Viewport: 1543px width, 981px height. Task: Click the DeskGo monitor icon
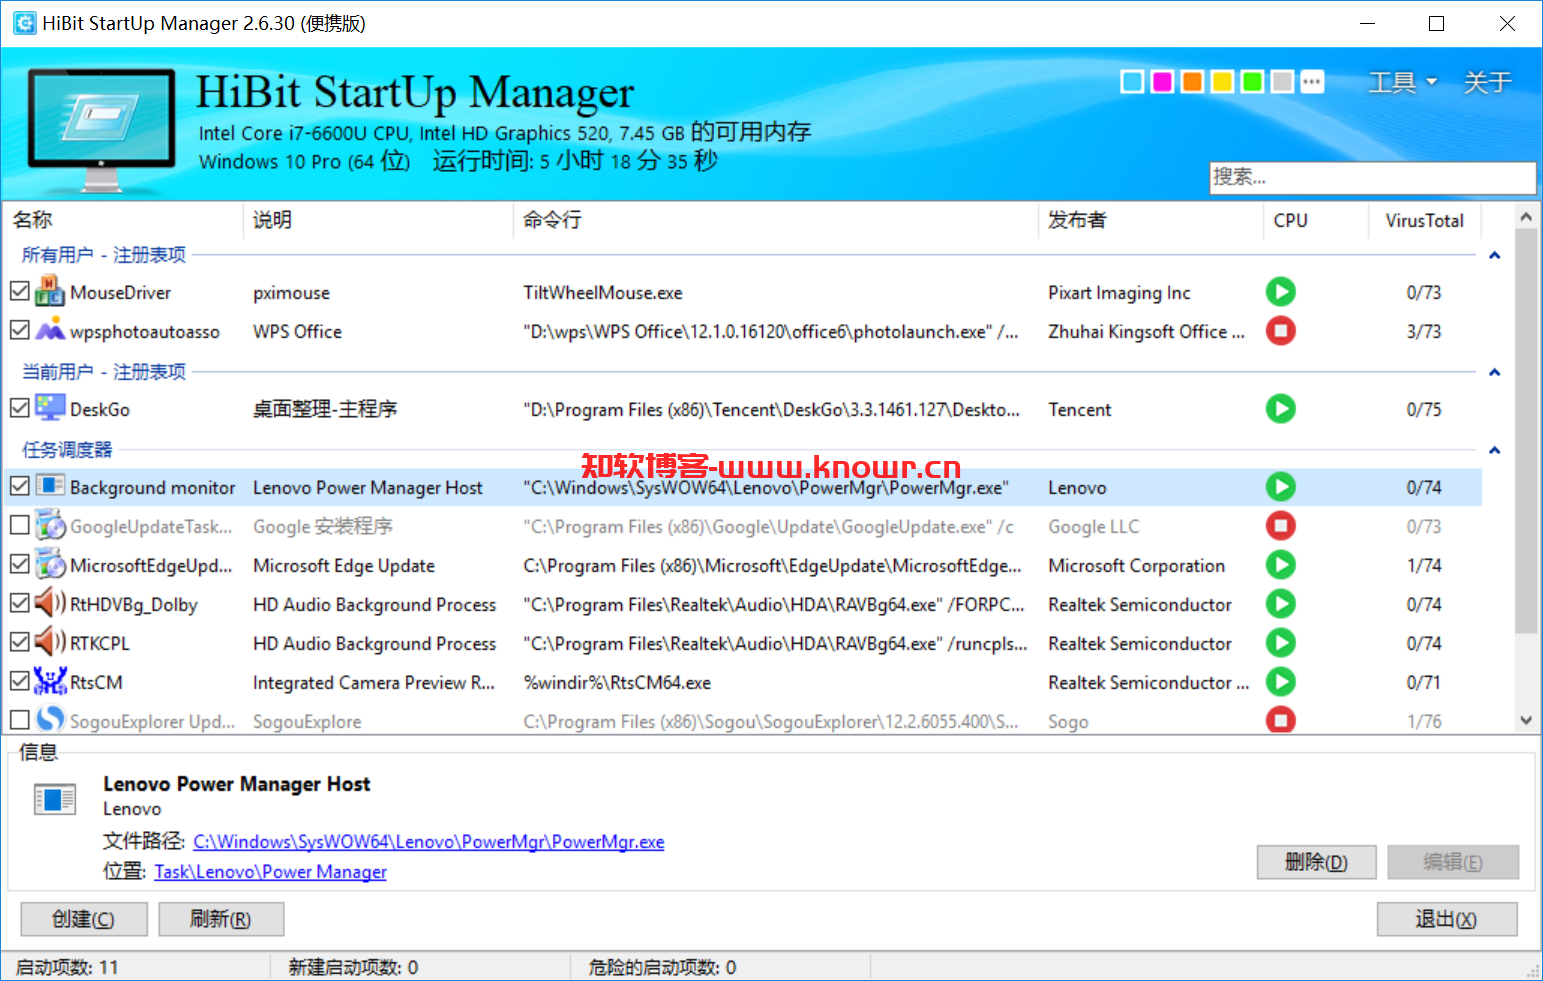pyautogui.click(x=50, y=408)
